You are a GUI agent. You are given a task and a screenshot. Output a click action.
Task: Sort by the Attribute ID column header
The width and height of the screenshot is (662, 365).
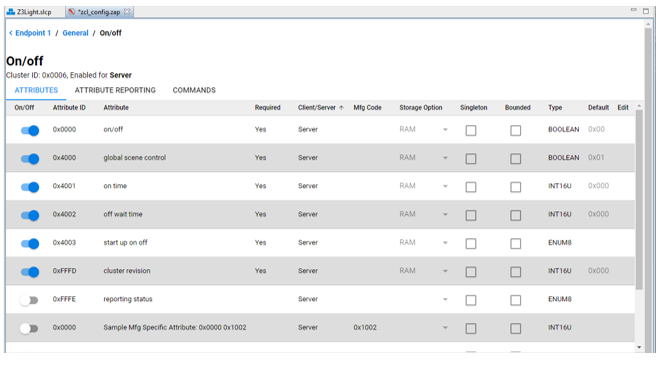pyautogui.click(x=69, y=108)
